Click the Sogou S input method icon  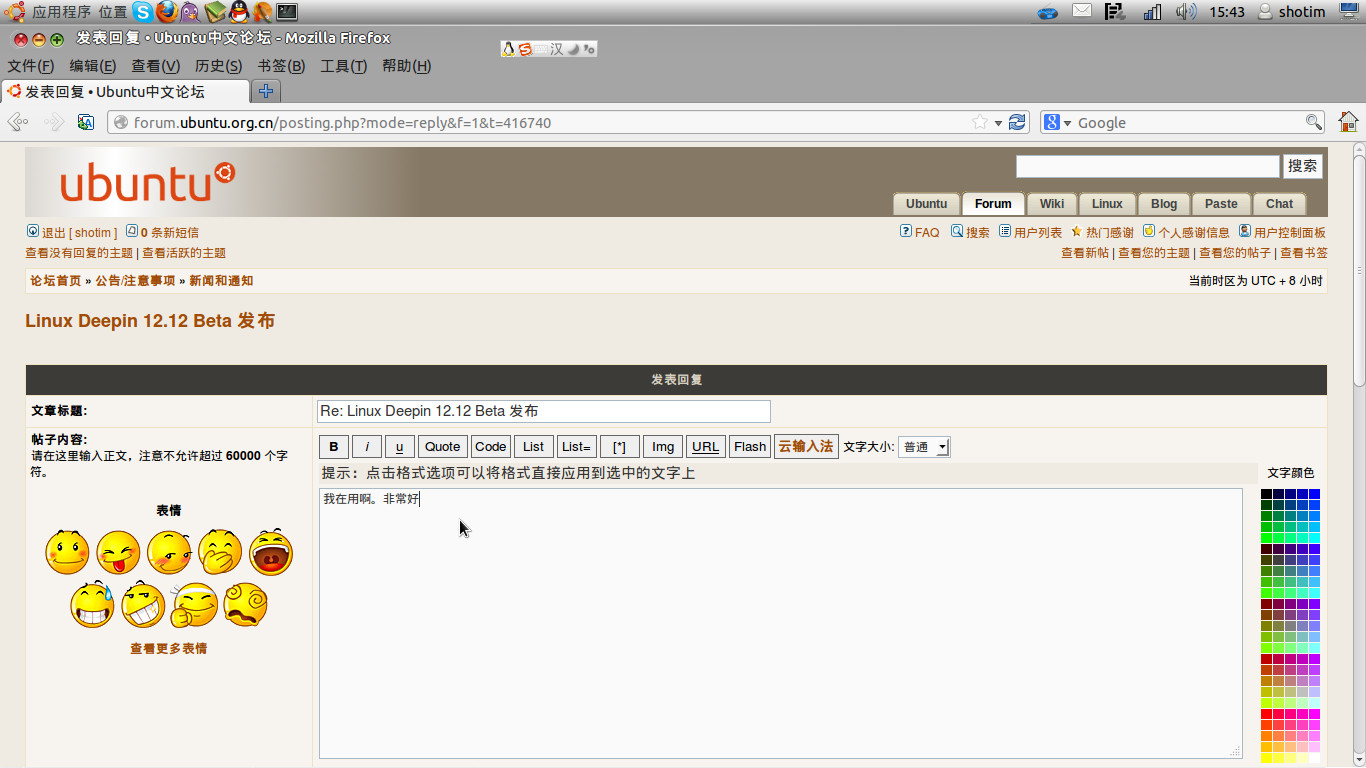tap(525, 49)
